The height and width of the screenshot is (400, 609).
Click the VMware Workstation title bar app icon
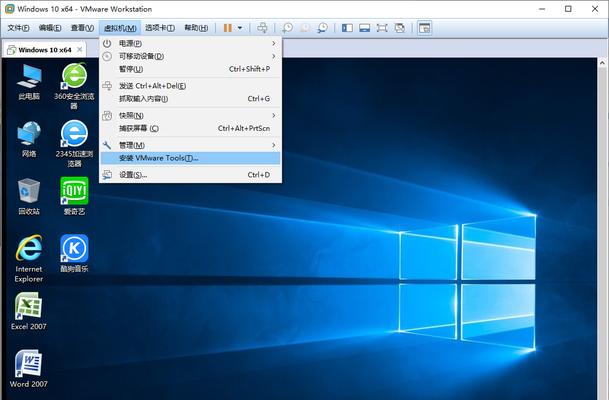pos(9,9)
